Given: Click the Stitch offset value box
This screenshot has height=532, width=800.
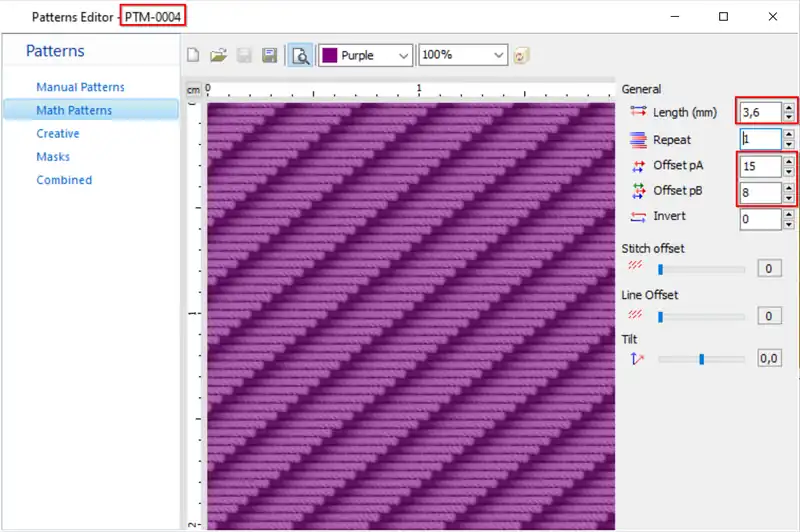Looking at the screenshot, I should pos(769,269).
